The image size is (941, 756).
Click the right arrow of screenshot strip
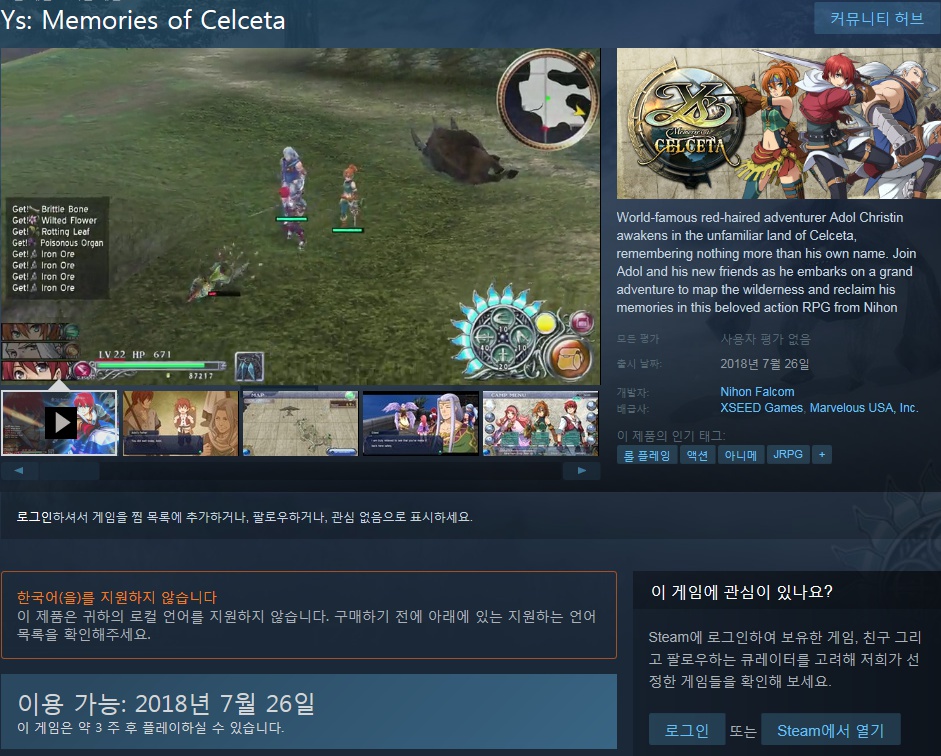tap(582, 470)
